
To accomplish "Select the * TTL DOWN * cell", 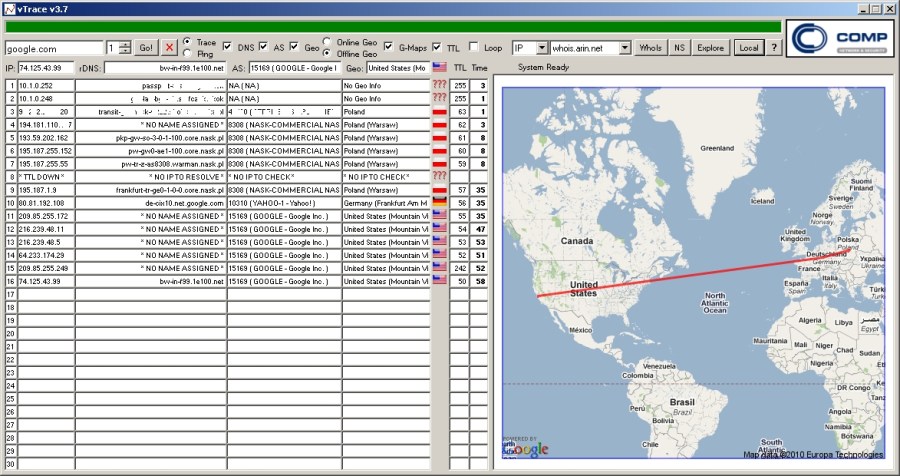I will tap(46, 177).
